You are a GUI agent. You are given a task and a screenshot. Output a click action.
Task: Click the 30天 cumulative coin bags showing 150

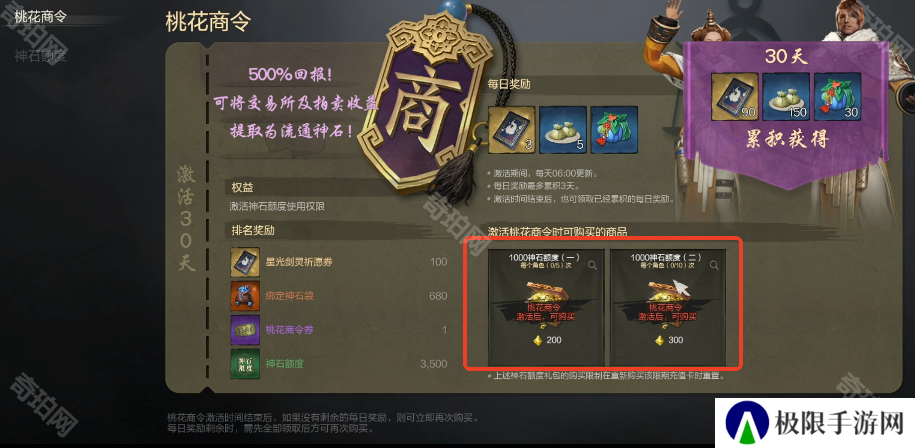click(x=786, y=96)
